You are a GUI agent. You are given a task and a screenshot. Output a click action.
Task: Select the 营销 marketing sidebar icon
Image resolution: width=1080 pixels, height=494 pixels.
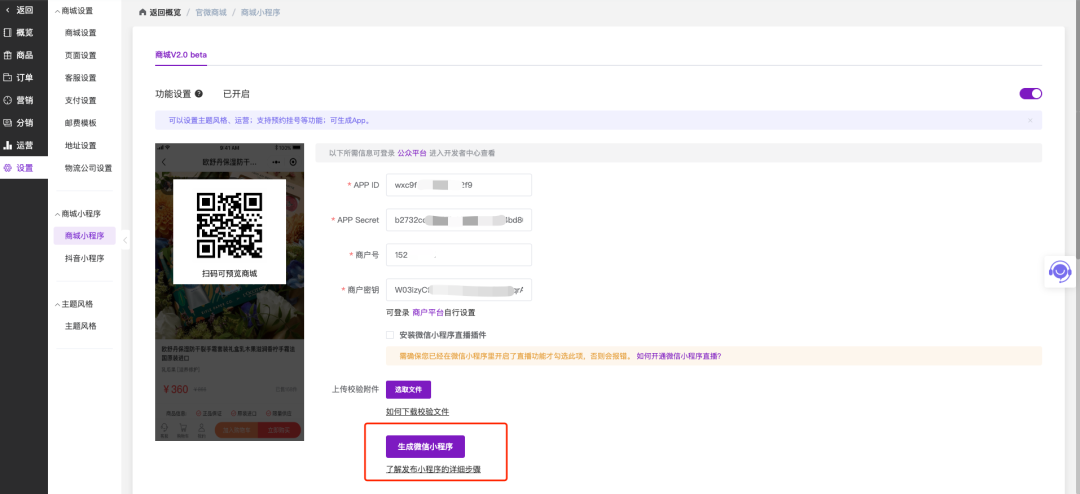(8, 100)
